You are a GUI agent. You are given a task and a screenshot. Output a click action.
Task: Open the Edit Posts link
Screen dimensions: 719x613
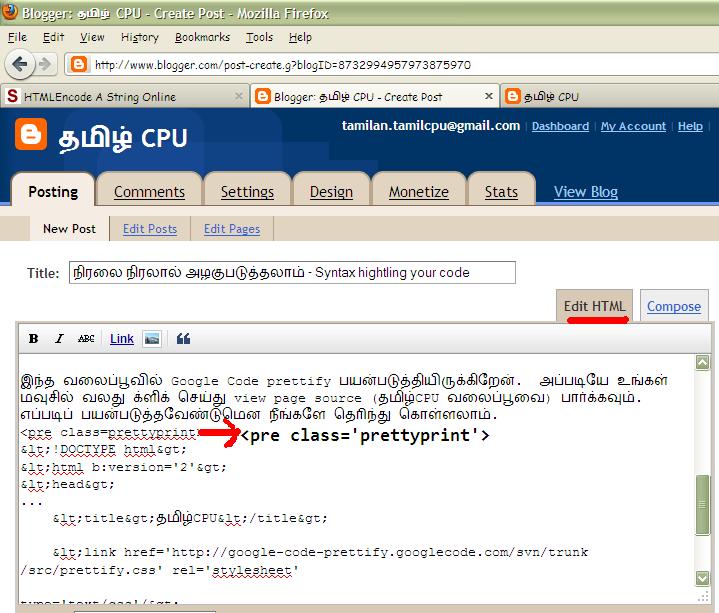click(x=149, y=228)
